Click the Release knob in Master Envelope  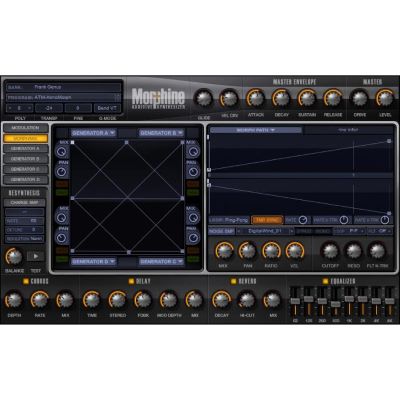click(333, 99)
